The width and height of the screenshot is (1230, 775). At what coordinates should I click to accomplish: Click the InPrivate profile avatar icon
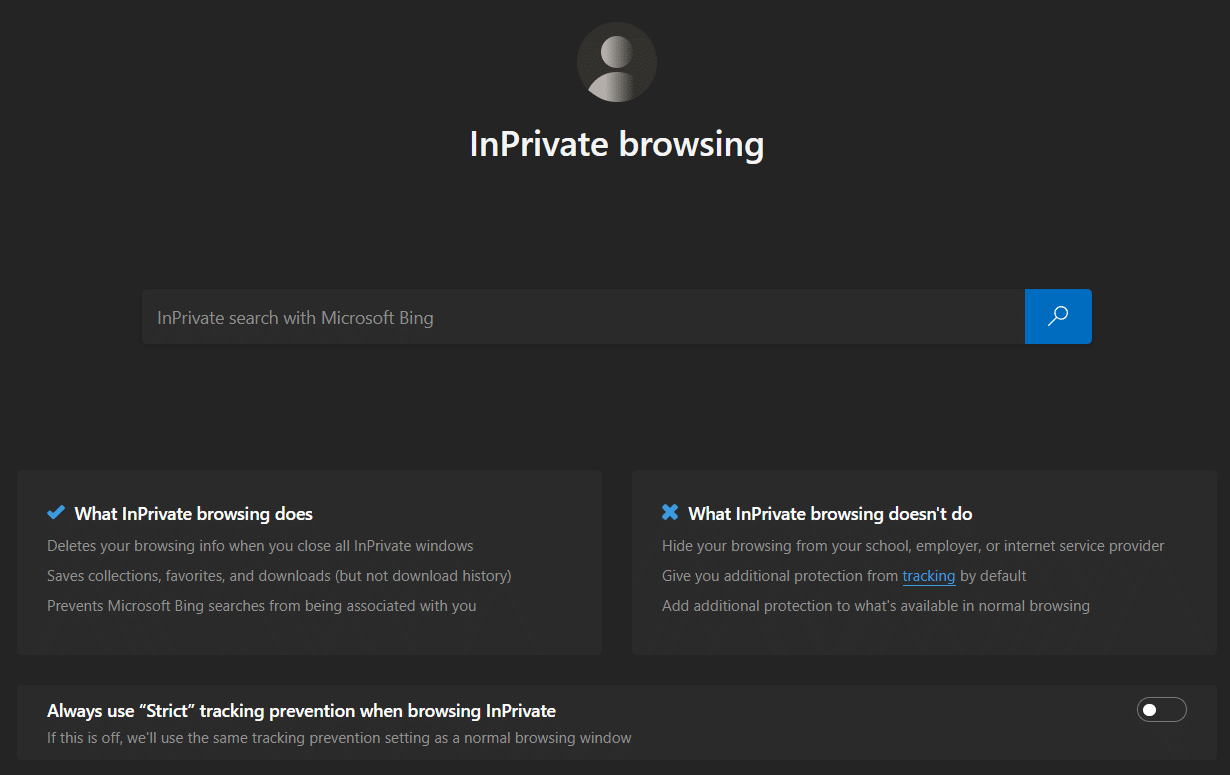(x=616, y=62)
